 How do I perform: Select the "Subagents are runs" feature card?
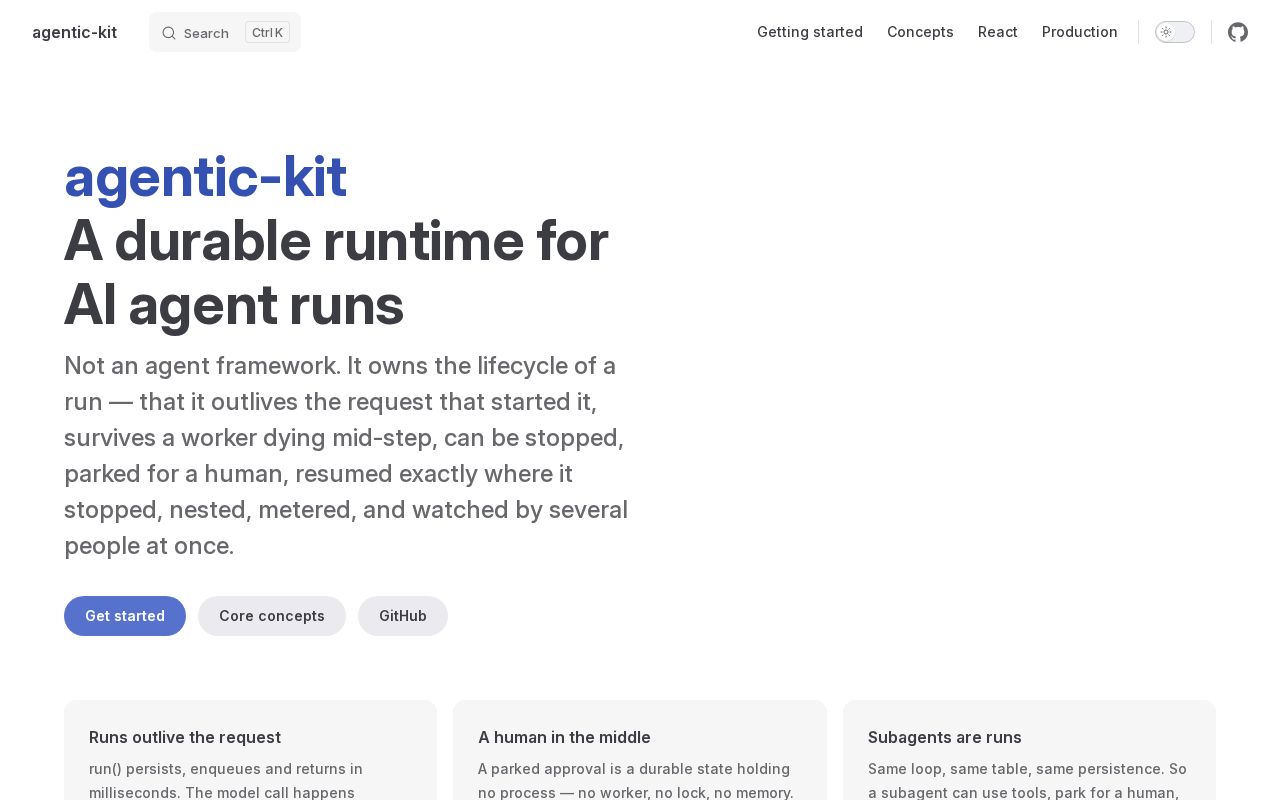[1029, 750]
